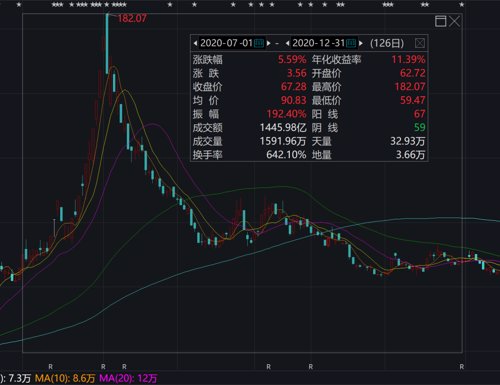
Task: Maximize the chart with the window icon
Action: click(x=440, y=21)
